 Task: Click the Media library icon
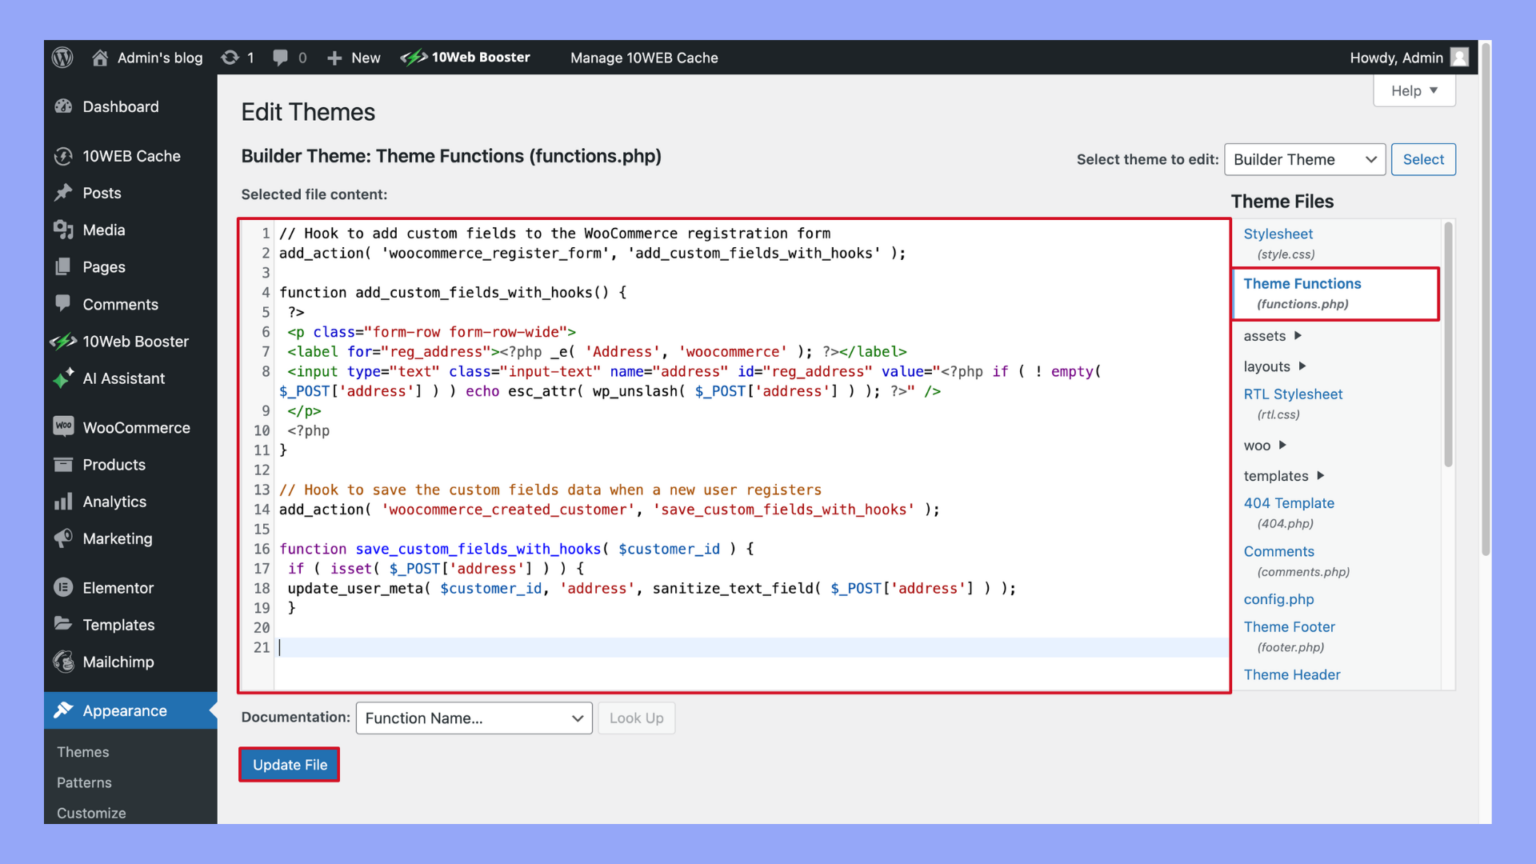64,229
